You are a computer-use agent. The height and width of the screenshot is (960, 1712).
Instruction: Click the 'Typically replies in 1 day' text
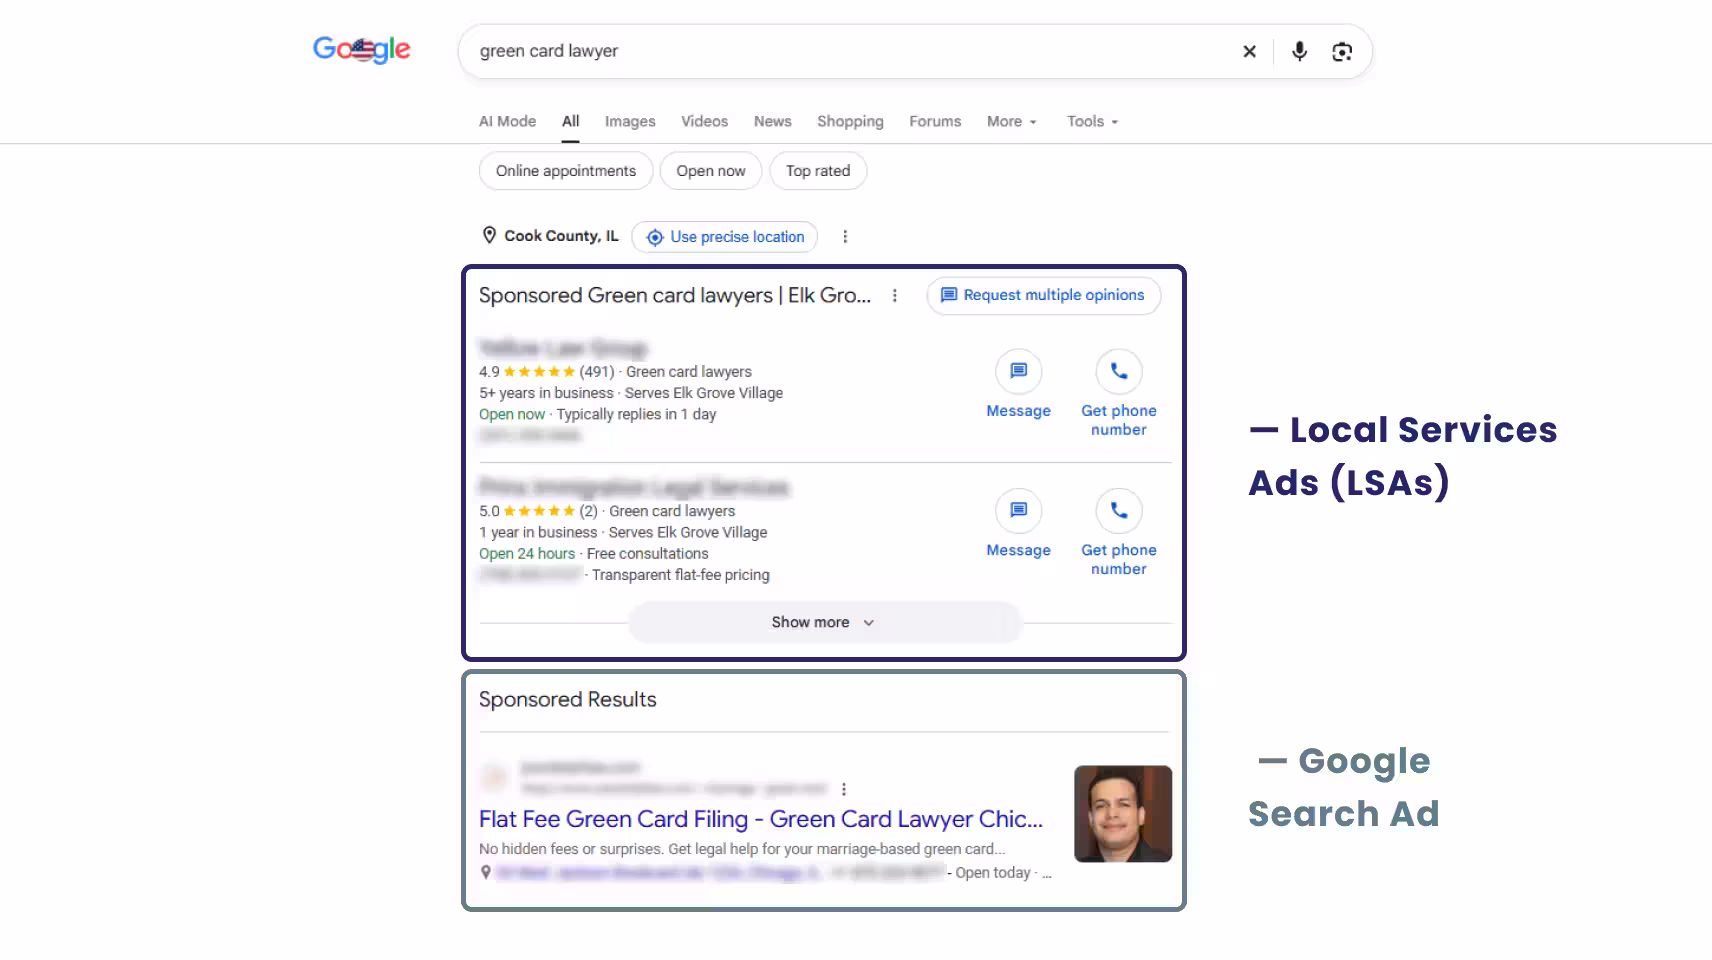pyautogui.click(x=637, y=414)
